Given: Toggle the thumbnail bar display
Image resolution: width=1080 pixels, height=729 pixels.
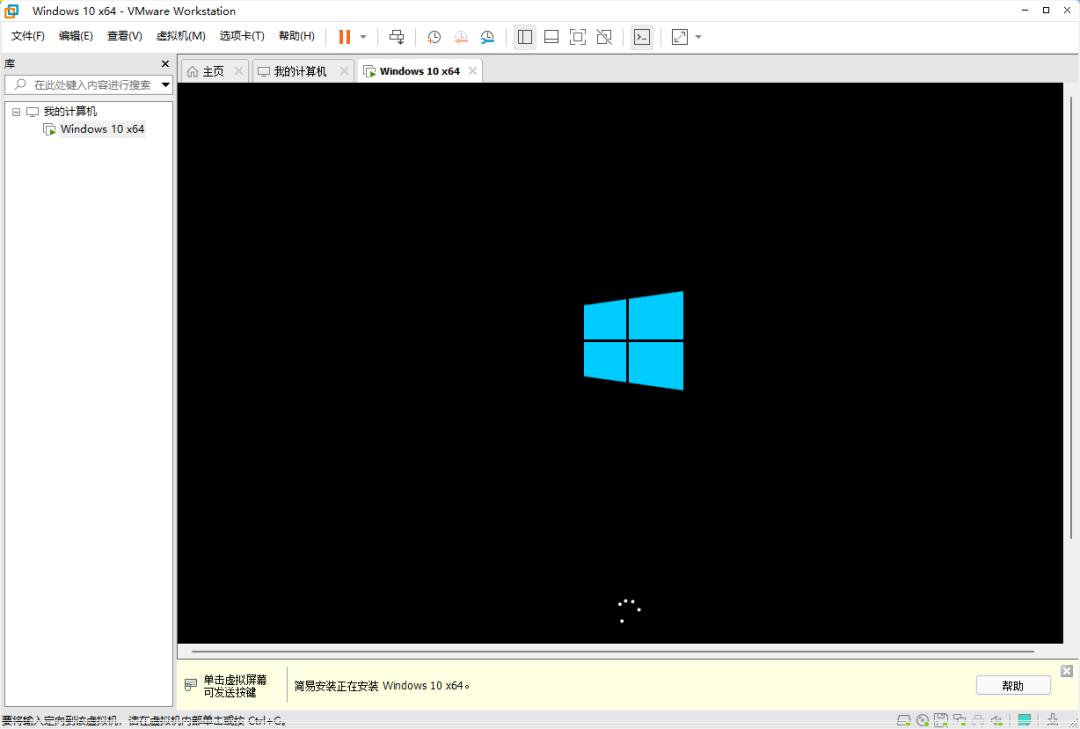Looking at the screenshot, I should [551, 37].
